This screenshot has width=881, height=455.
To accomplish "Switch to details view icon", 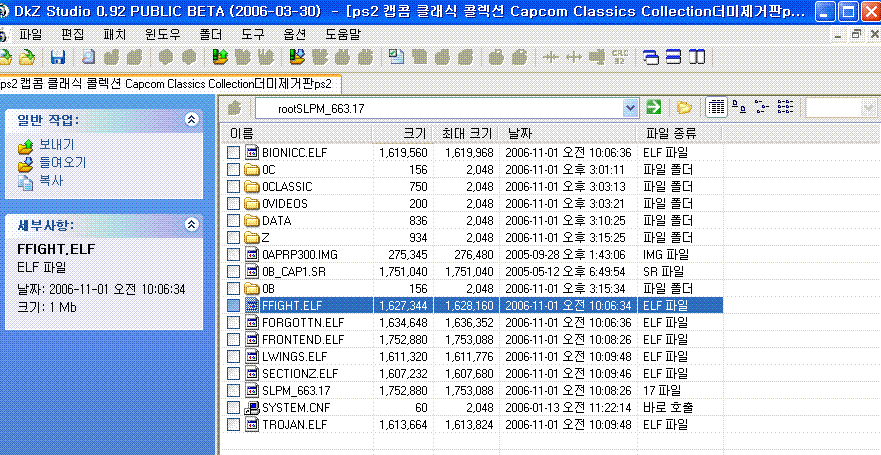I will [715, 107].
